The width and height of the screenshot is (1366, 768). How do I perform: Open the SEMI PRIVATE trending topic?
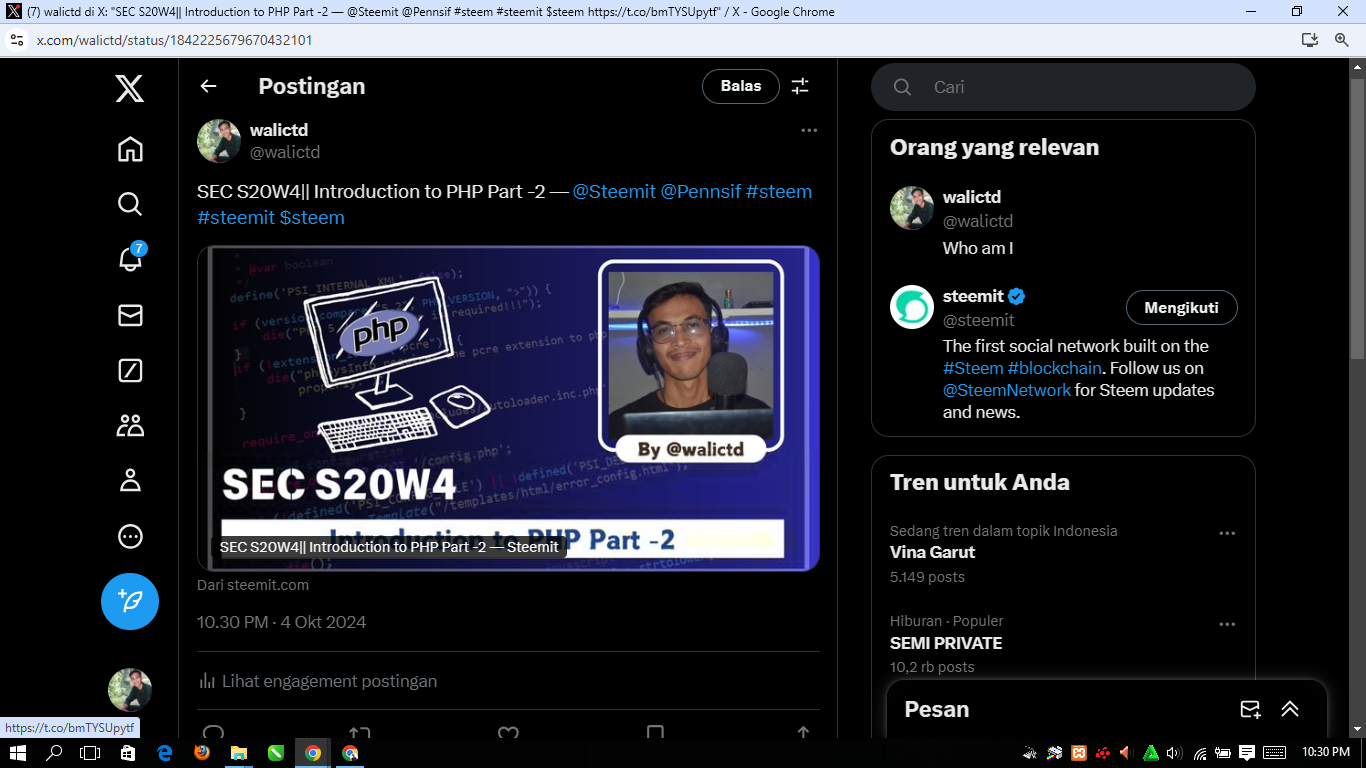tap(946, 643)
